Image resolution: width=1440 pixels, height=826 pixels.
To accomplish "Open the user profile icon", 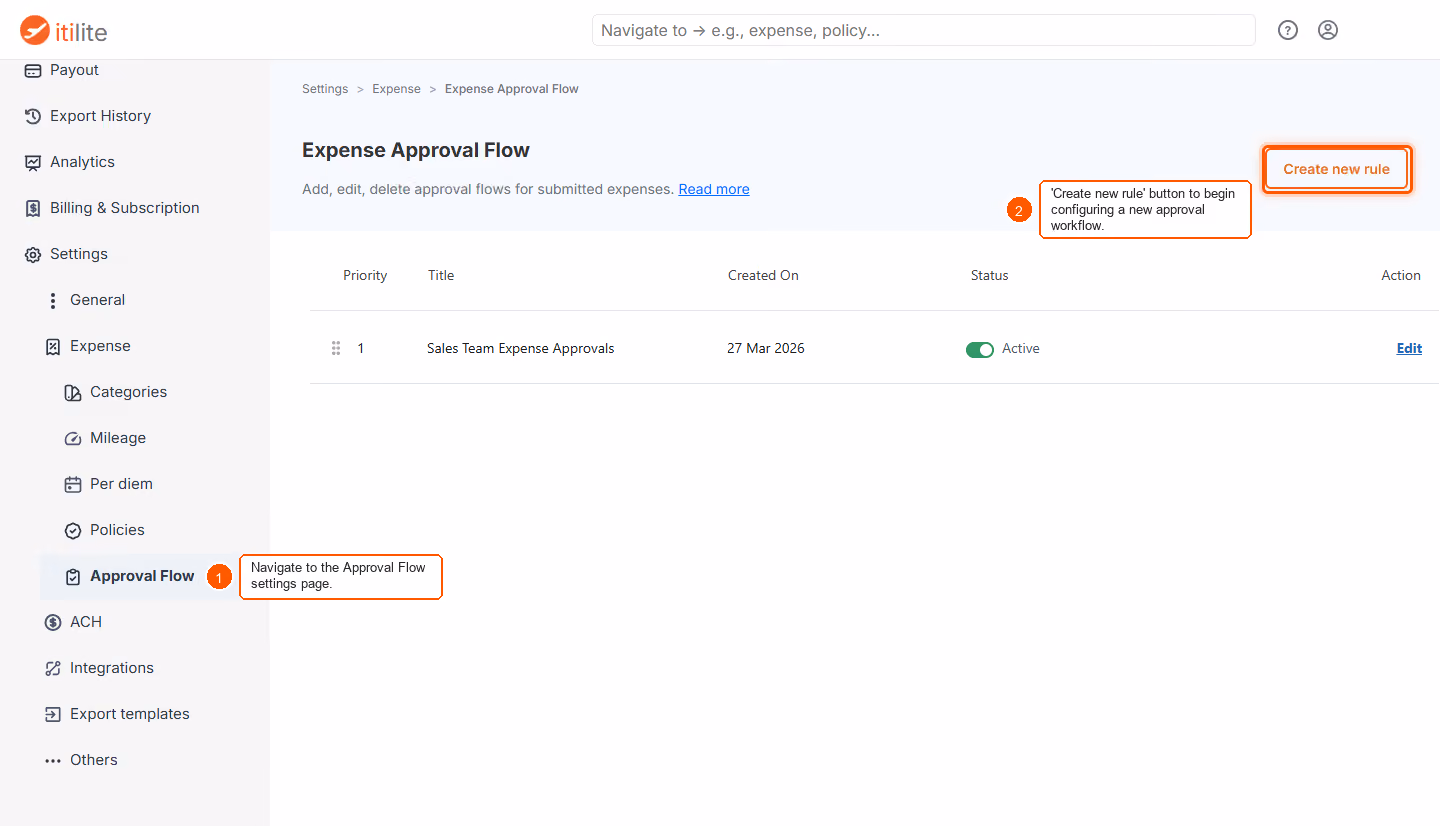I will 1328,30.
